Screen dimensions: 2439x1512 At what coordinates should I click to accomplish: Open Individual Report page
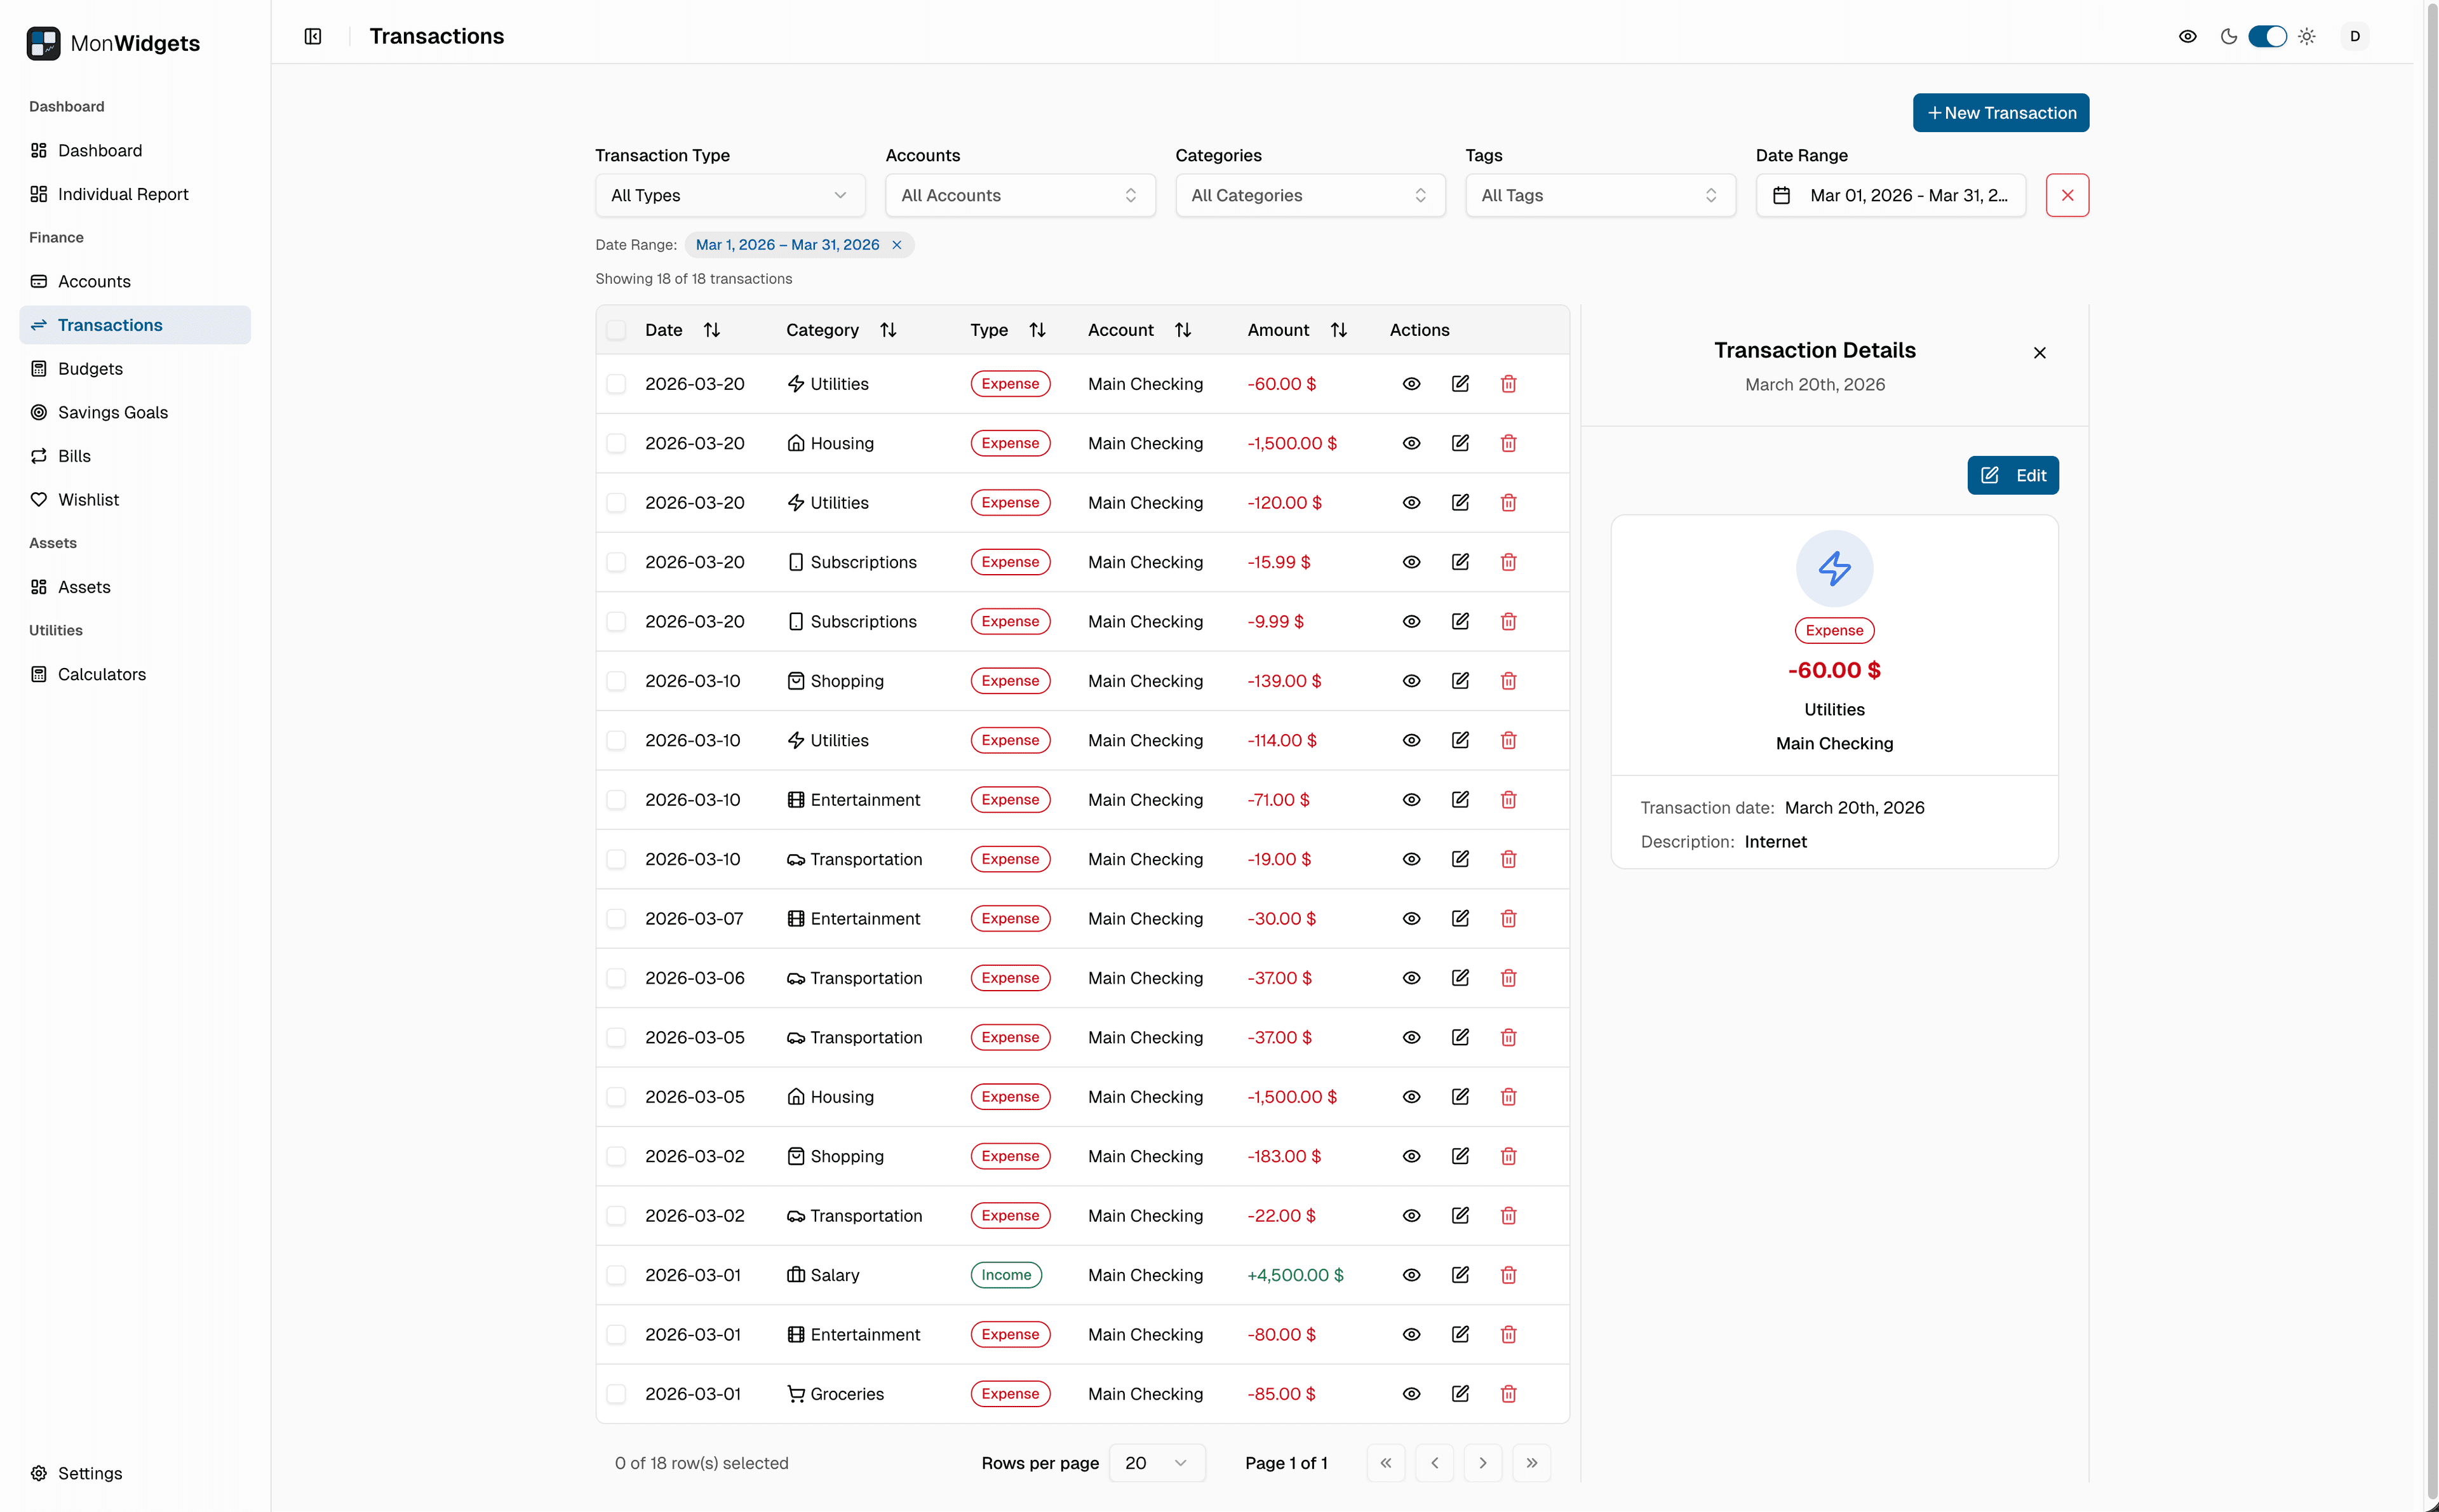coord(135,194)
